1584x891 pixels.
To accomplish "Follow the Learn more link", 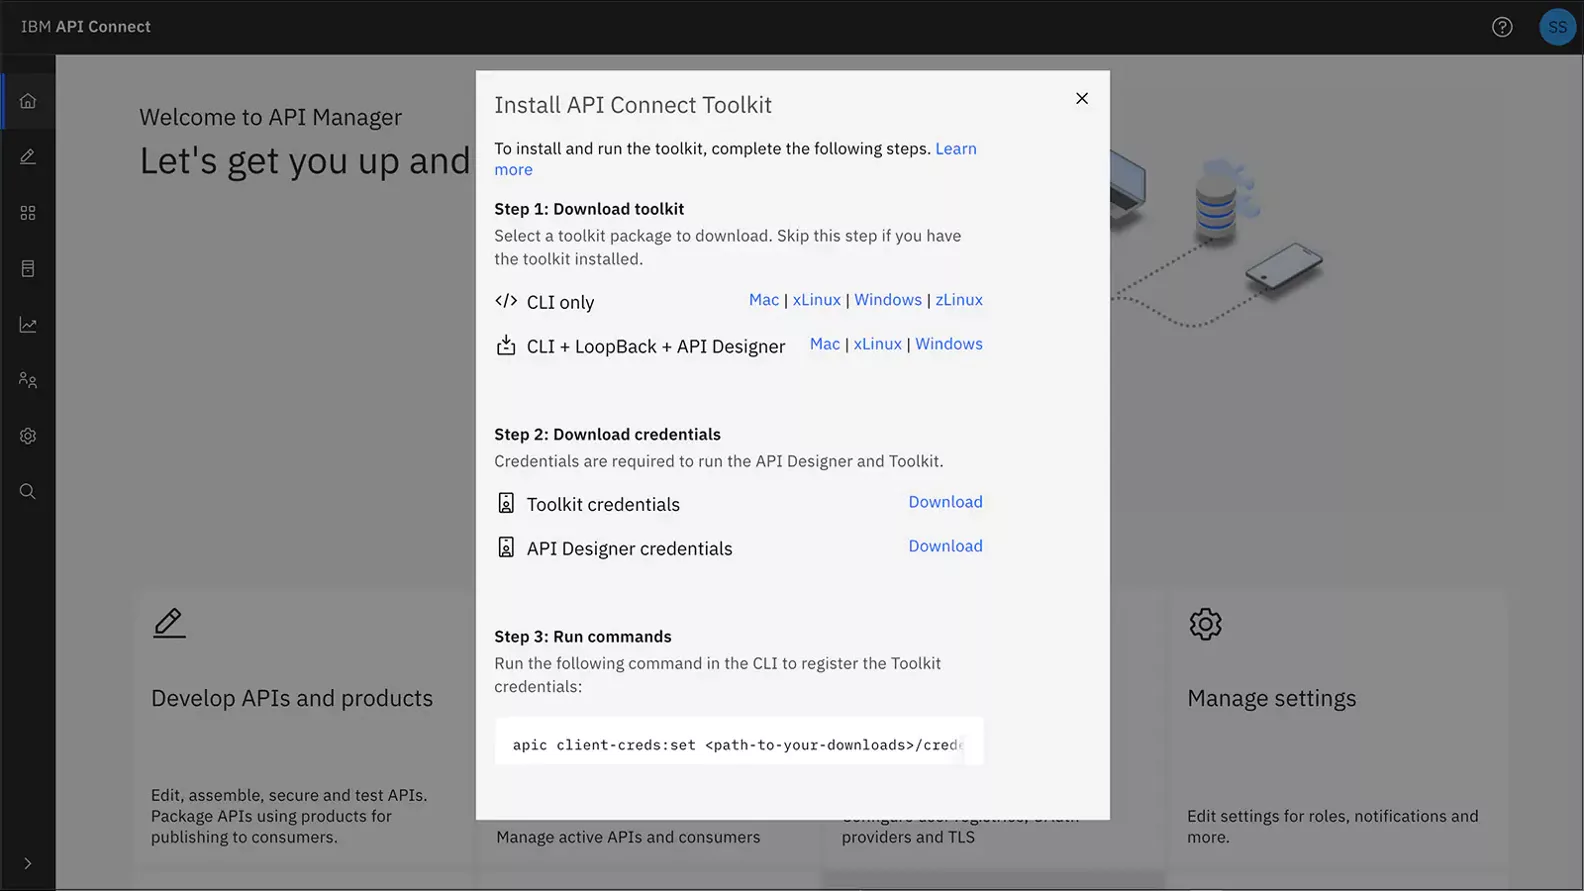I will pyautogui.click(x=955, y=149).
